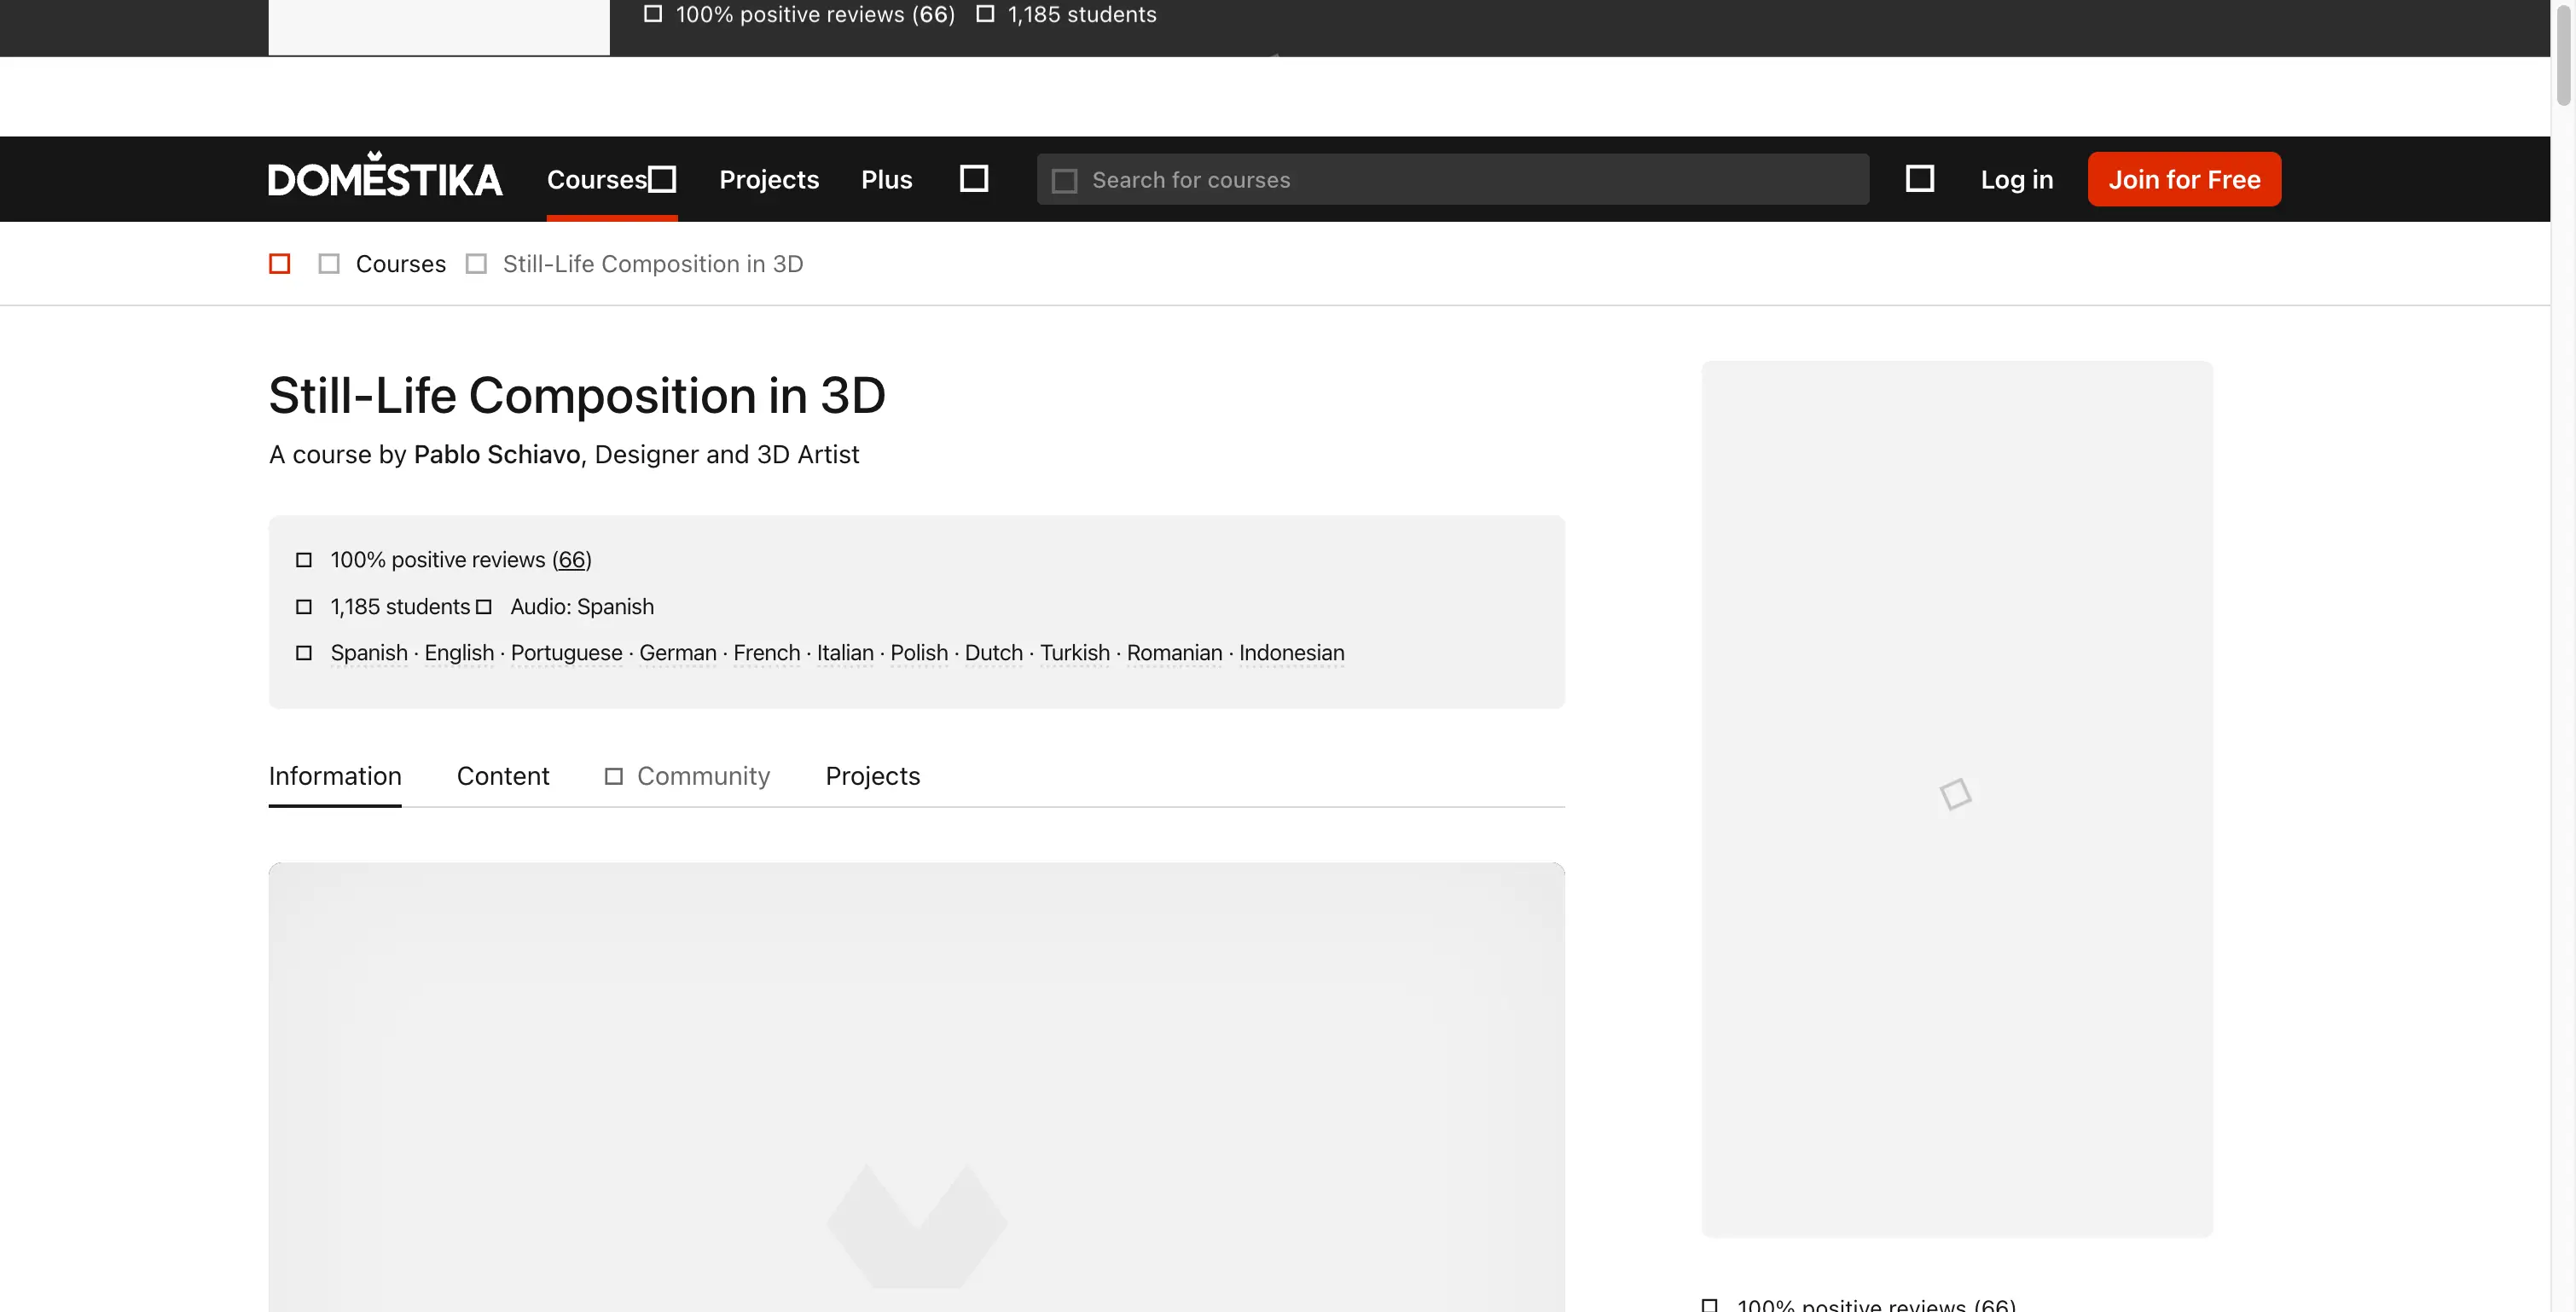This screenshot has height=1312, width=2576.
Task: Click the search magnifier icon in search bar
Action: (x=1064, y=181)
